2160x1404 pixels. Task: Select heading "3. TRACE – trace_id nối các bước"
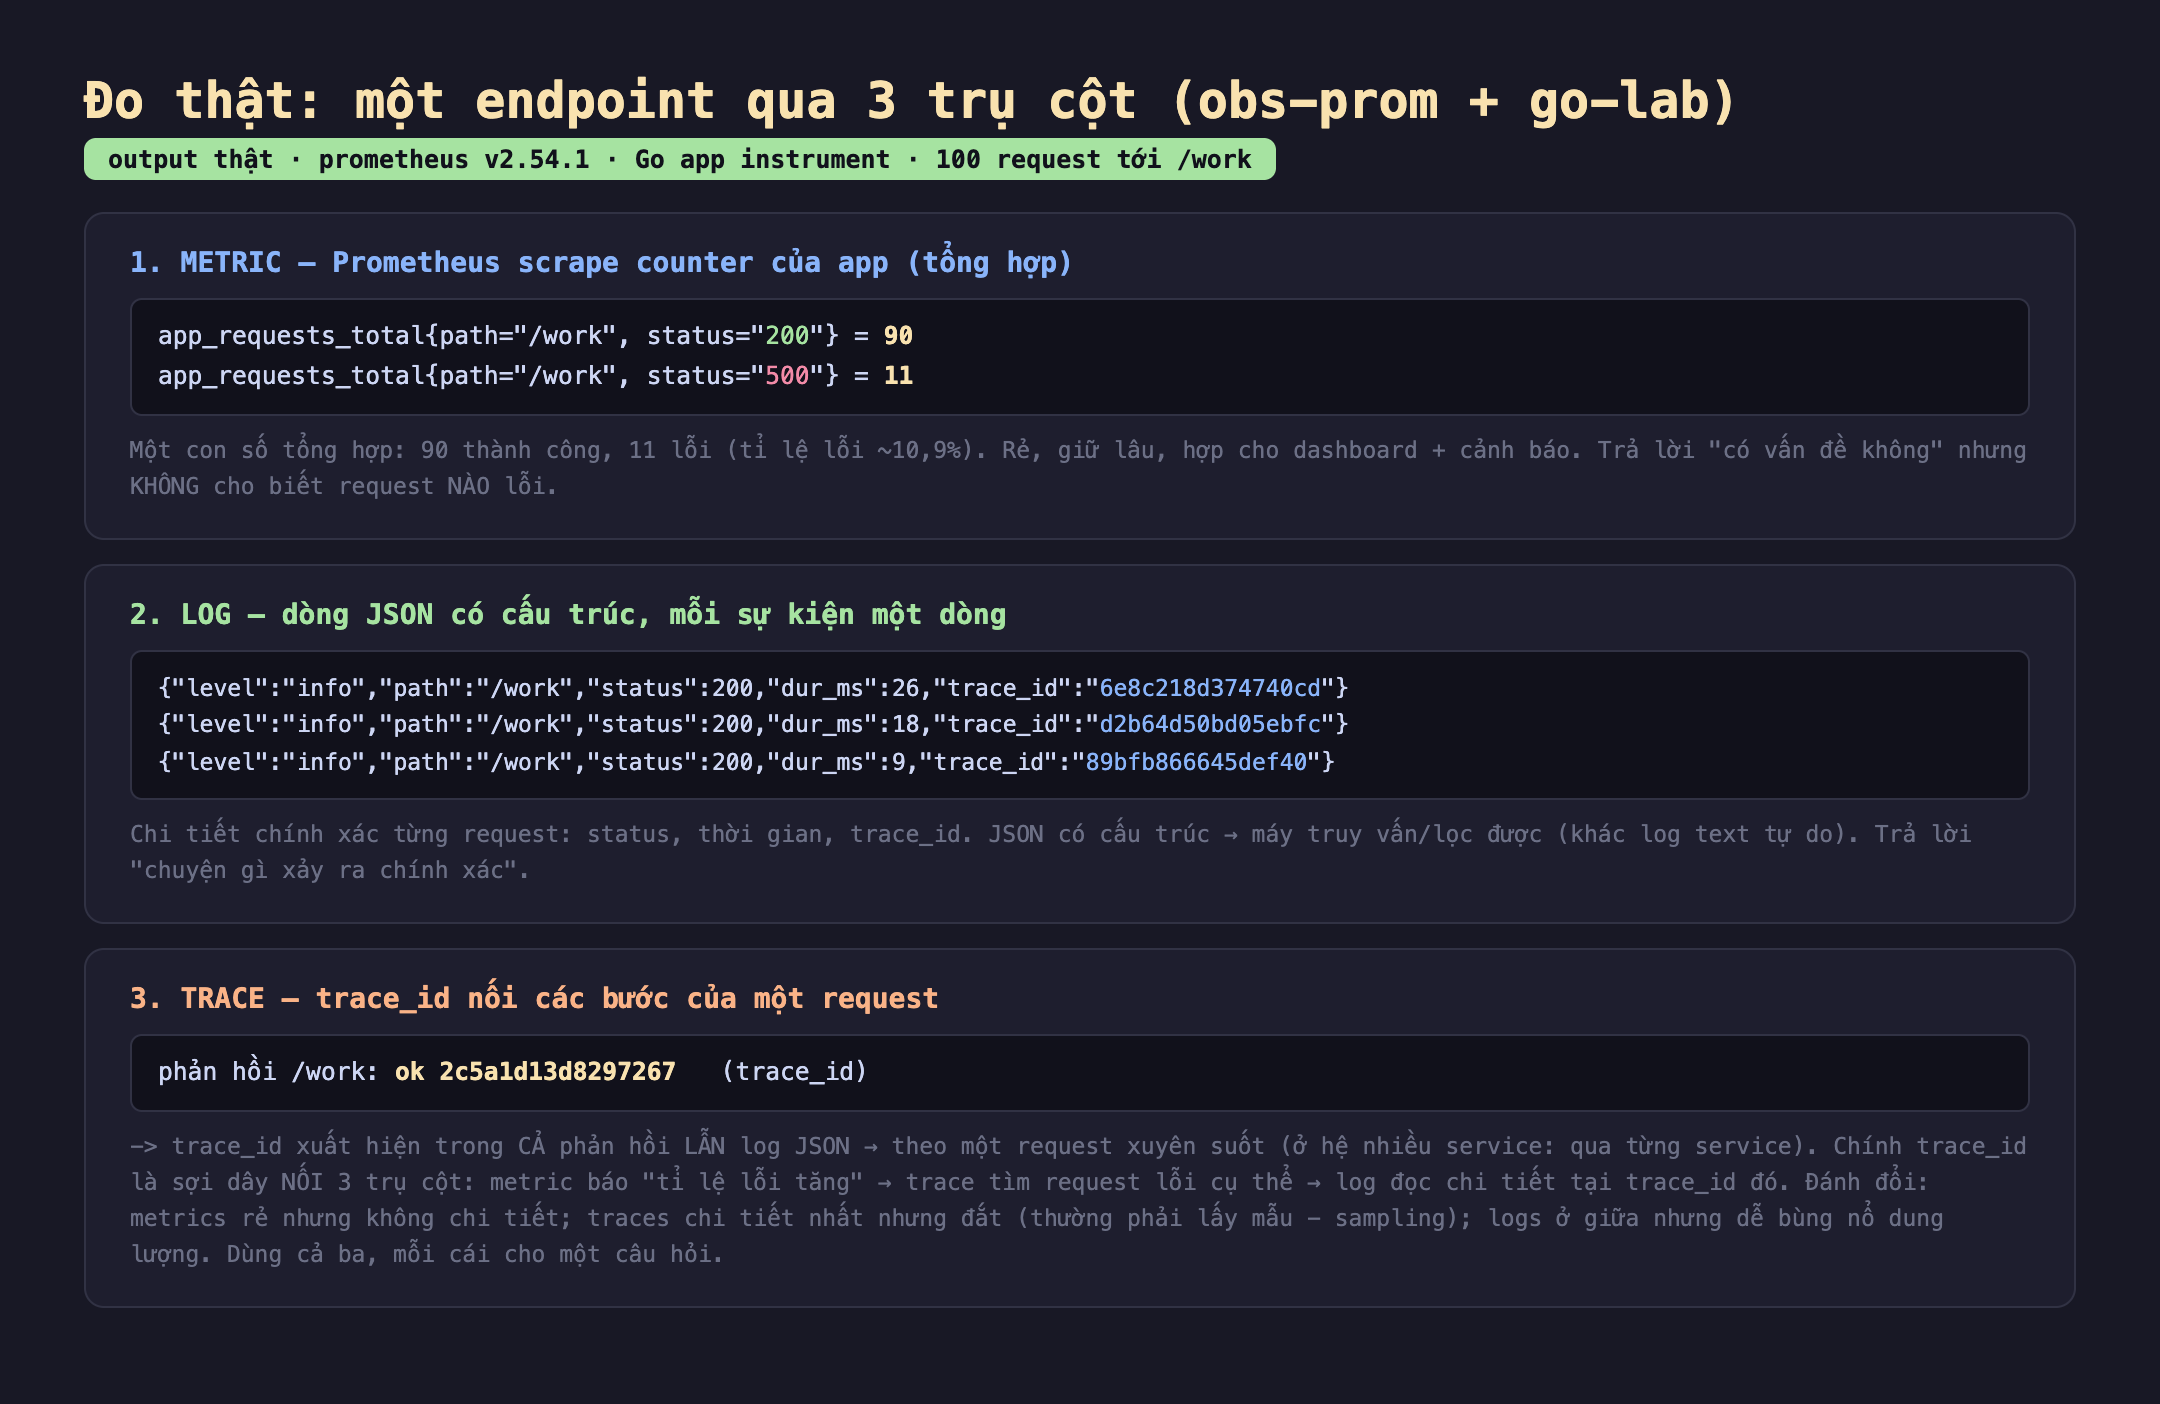coord(534,998)
